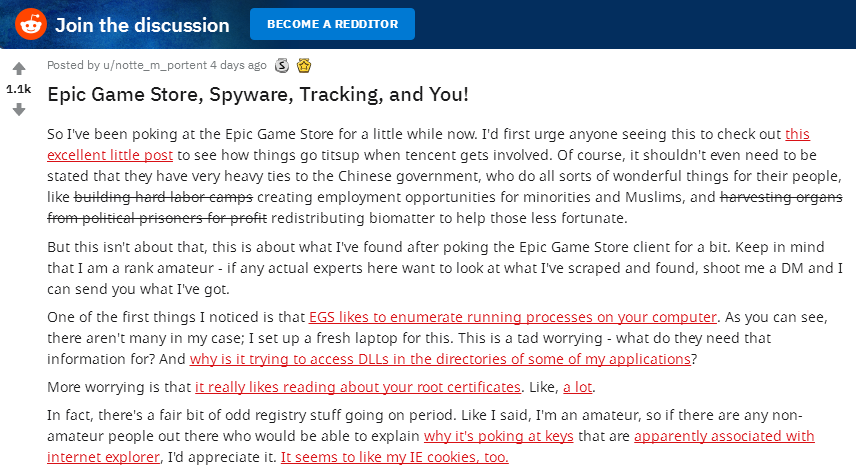
Task: Click the gold award badge icon
Action: point(304,66)
